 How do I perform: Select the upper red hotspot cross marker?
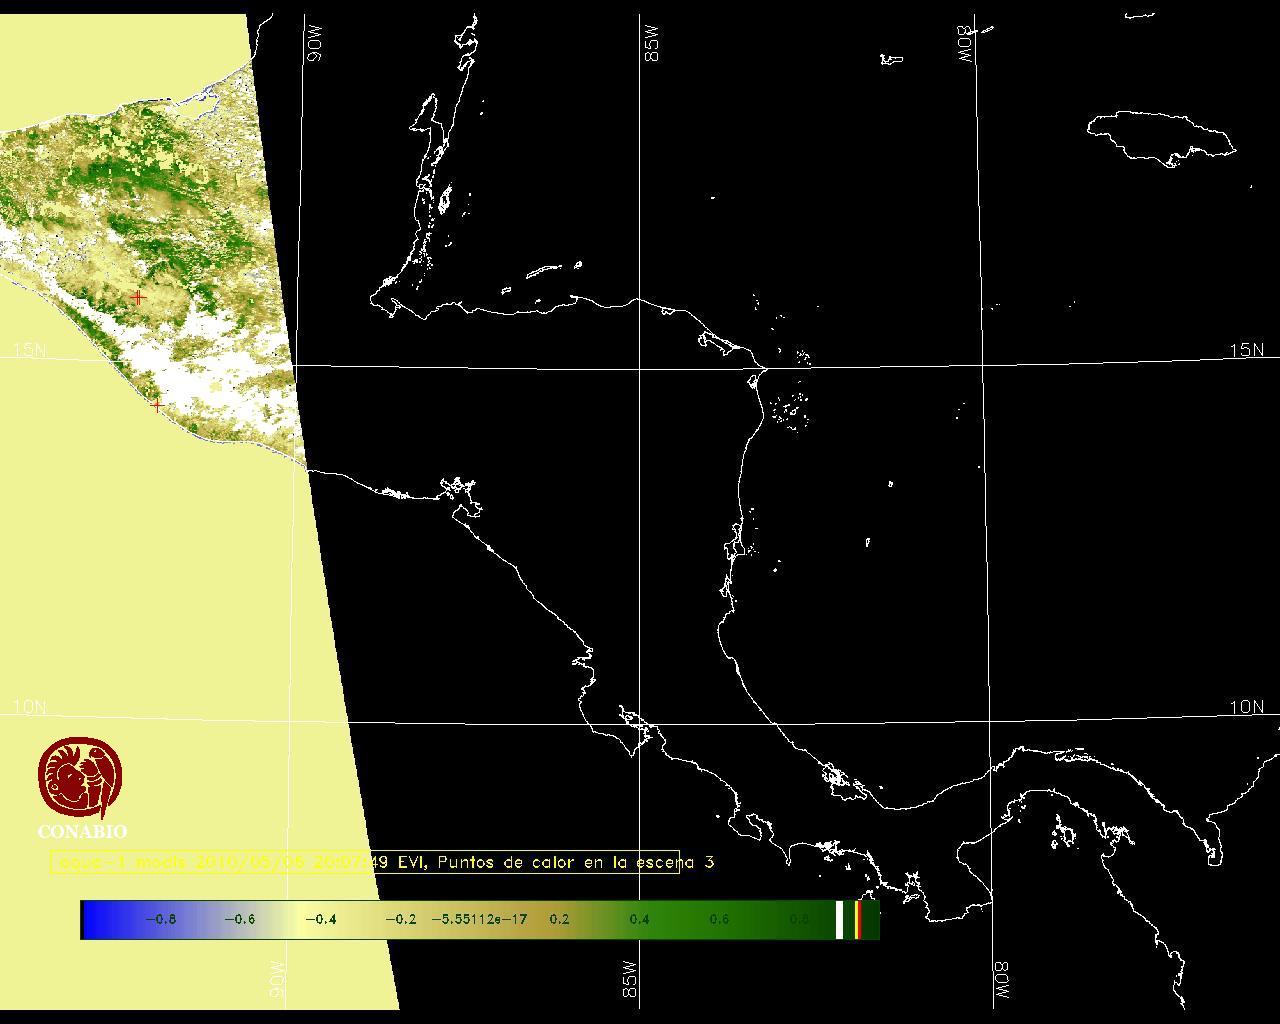(138, 297)
